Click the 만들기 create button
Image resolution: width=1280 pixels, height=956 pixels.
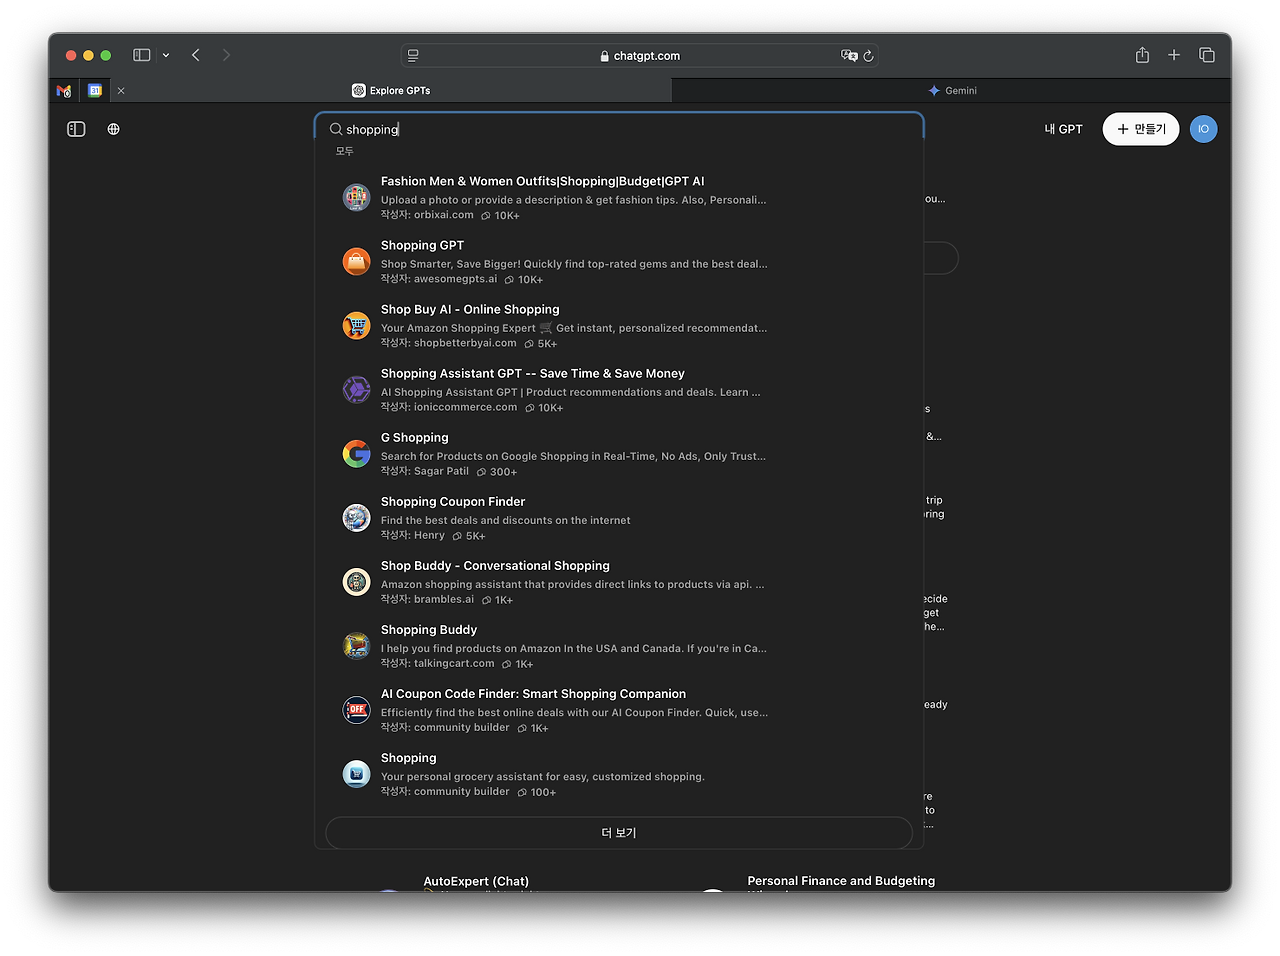[1141, 129]
